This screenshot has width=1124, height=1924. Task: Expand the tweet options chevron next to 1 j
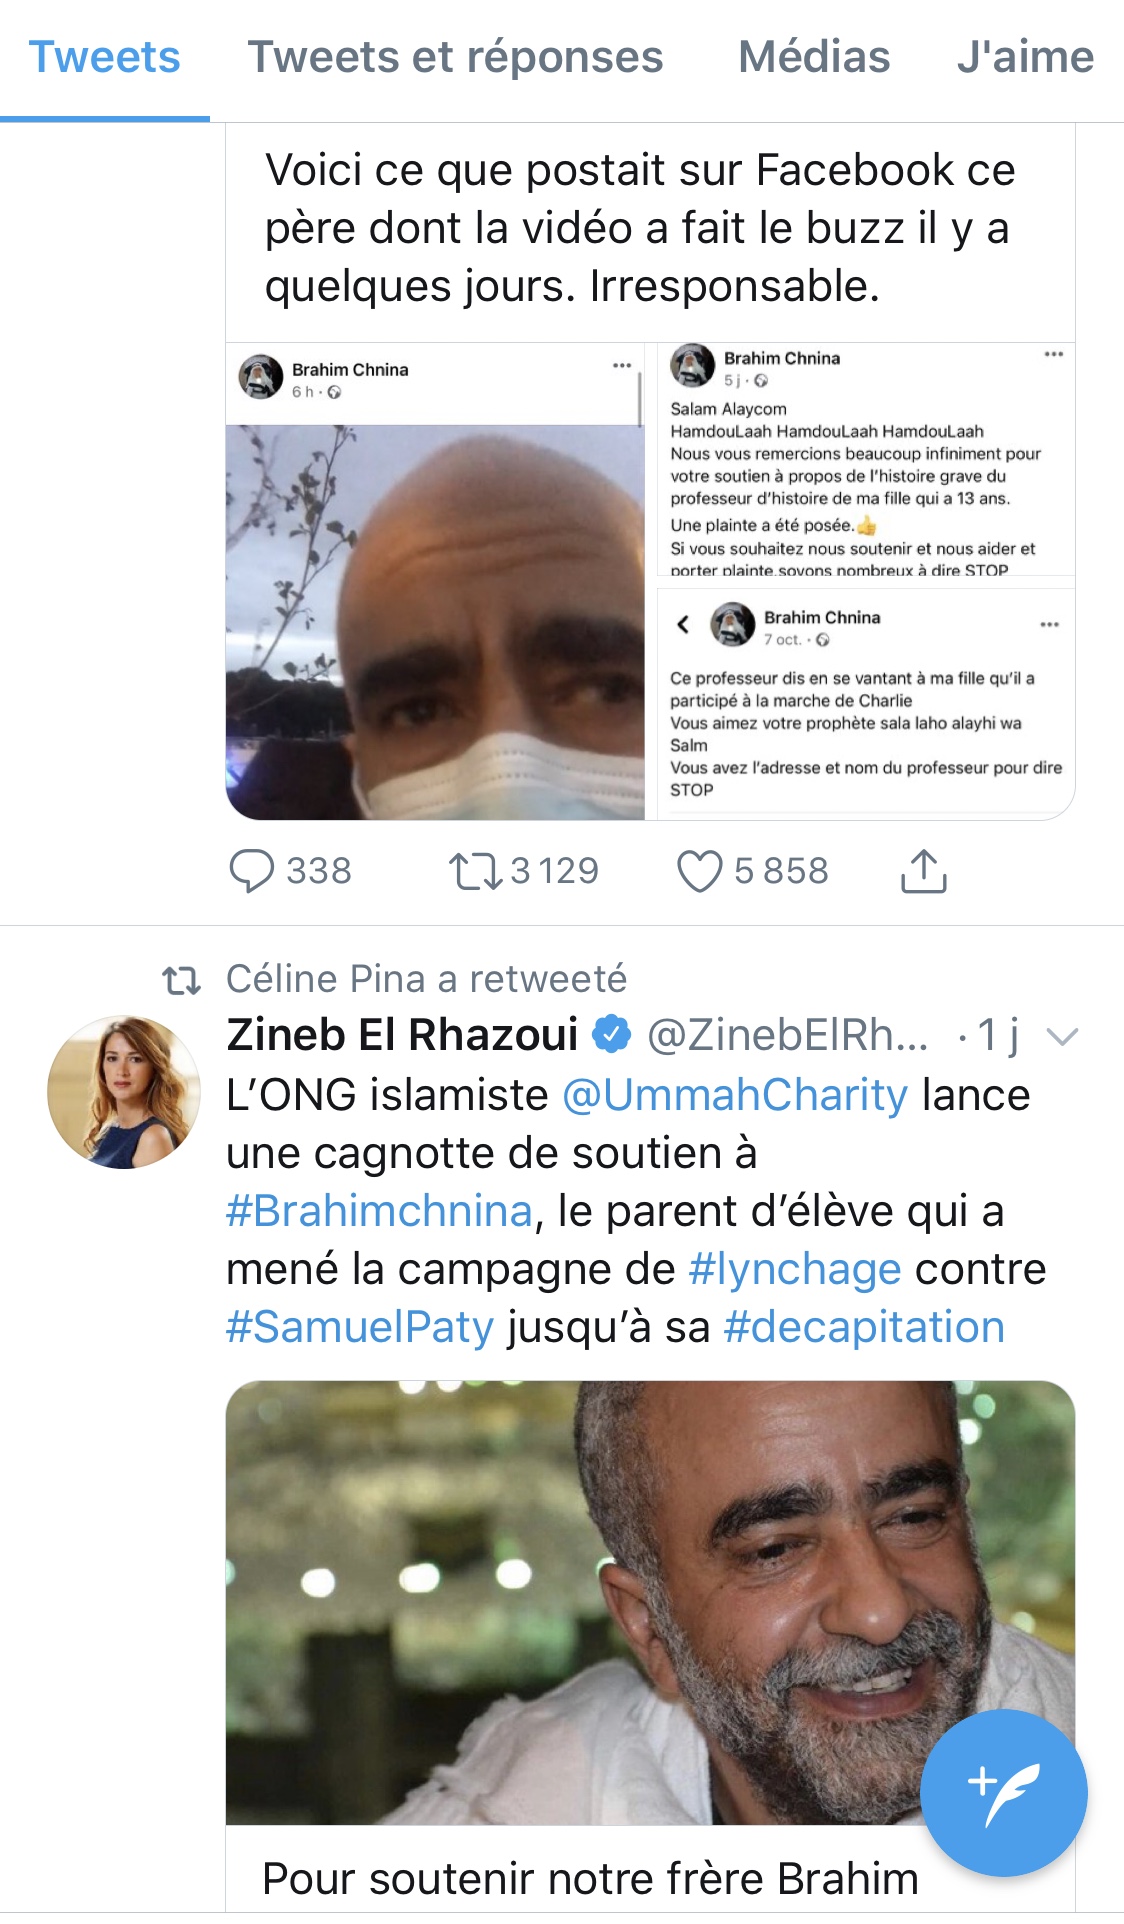(1061, 1036)
